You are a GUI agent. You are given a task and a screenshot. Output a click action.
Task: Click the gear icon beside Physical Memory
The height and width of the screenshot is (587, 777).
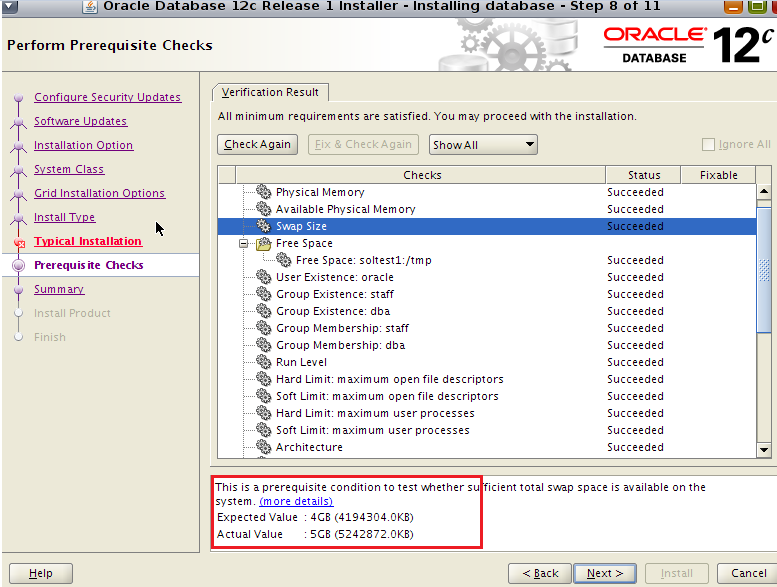pos(264,192)
